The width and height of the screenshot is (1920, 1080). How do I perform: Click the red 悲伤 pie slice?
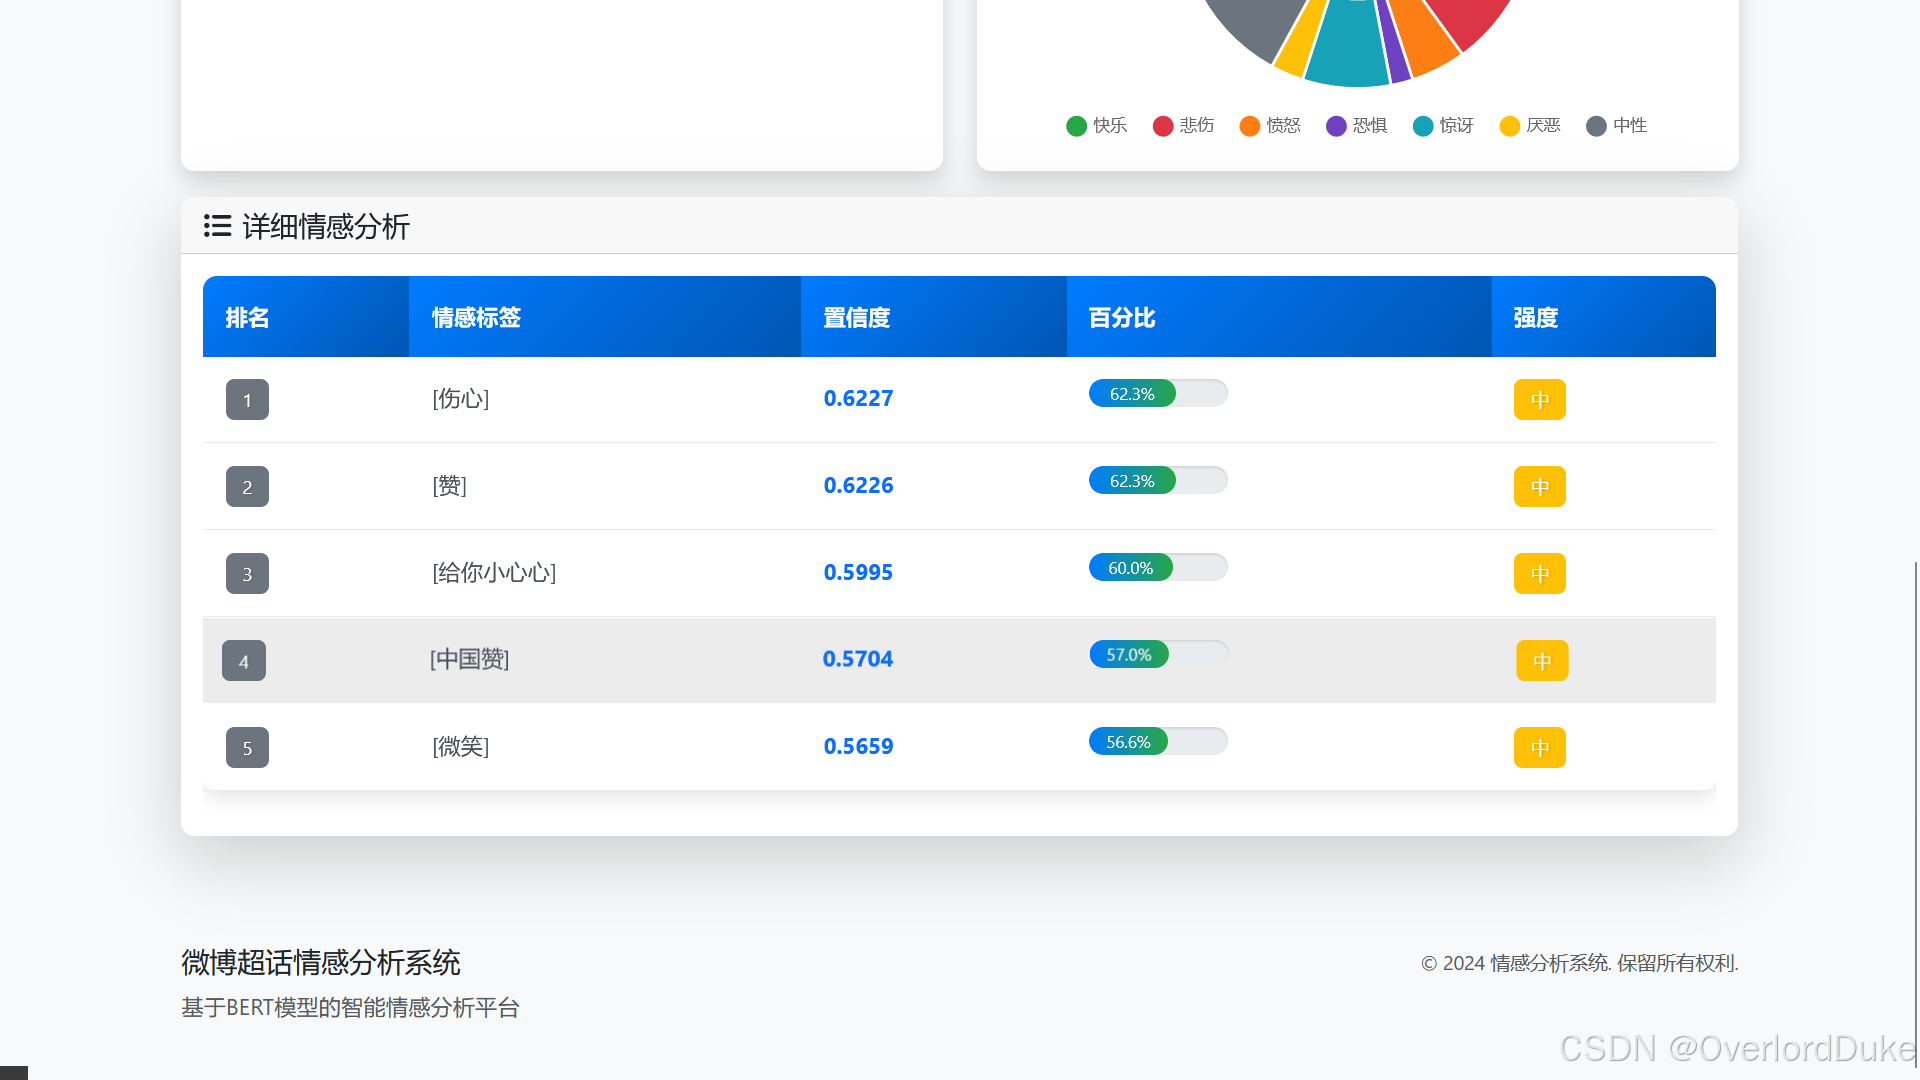(x=1468, y=18)
